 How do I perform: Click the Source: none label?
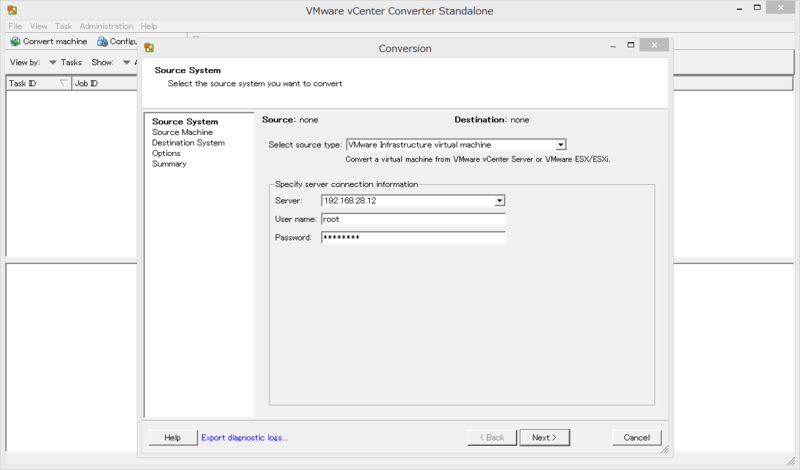pos(290,120)
